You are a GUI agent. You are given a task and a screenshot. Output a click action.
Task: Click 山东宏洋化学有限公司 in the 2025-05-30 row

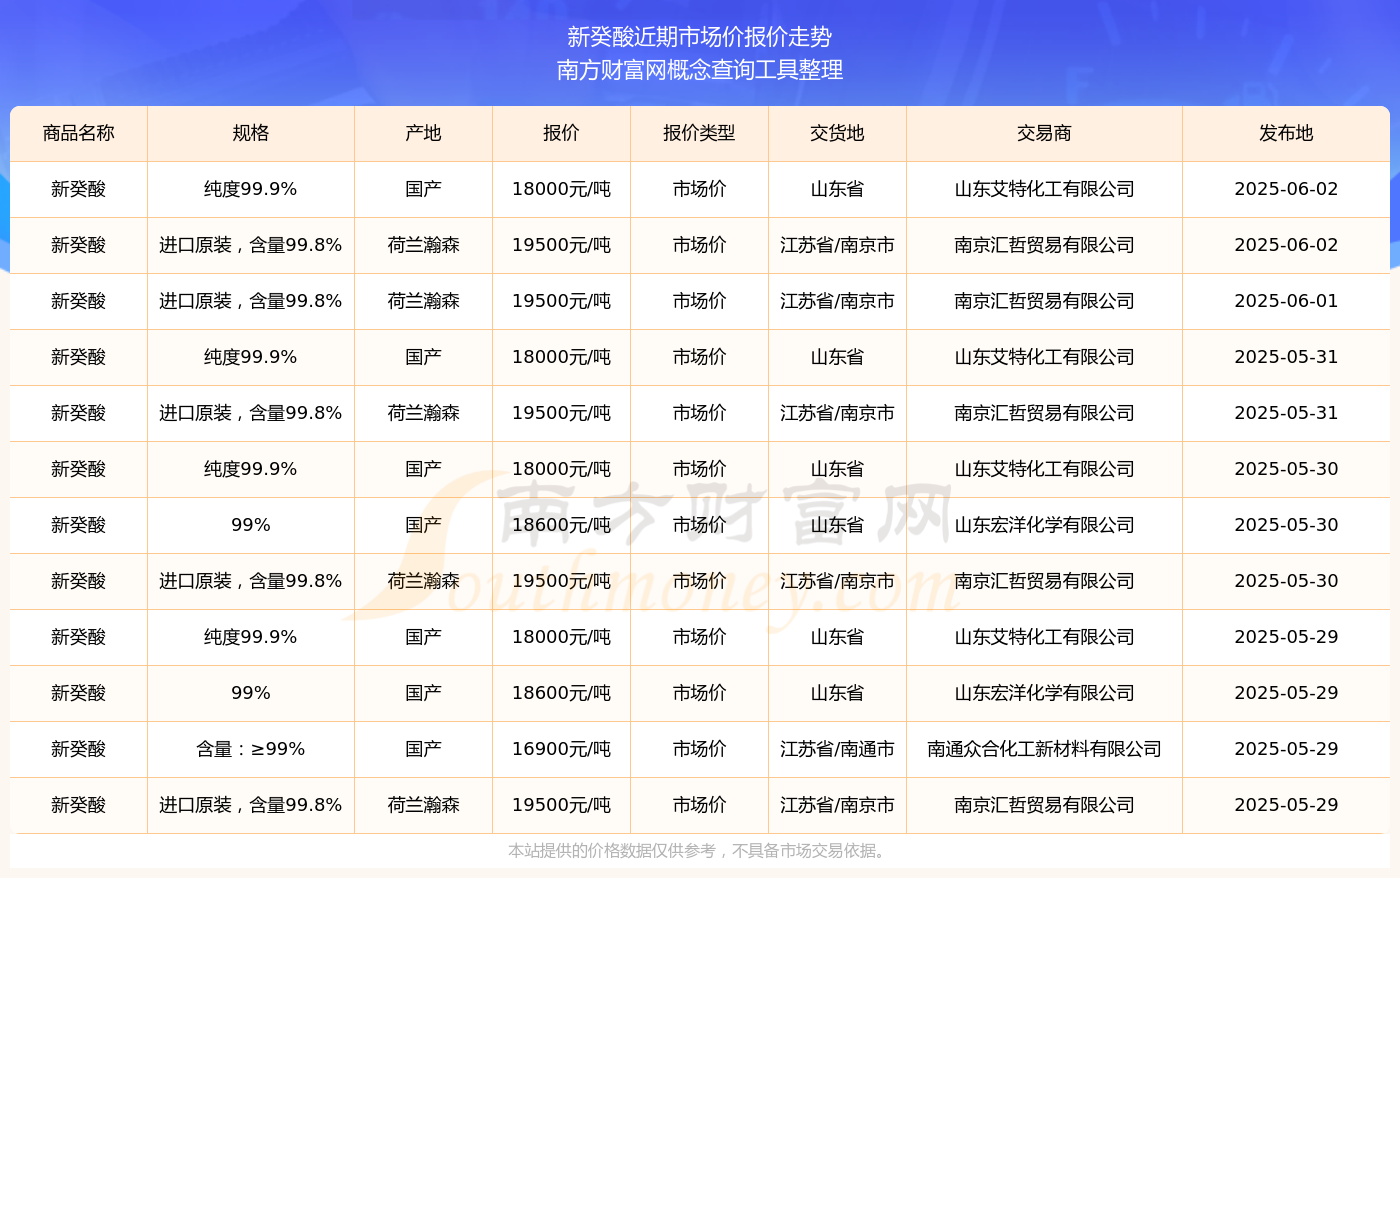pyautogui.click(x=1045, y=526)
